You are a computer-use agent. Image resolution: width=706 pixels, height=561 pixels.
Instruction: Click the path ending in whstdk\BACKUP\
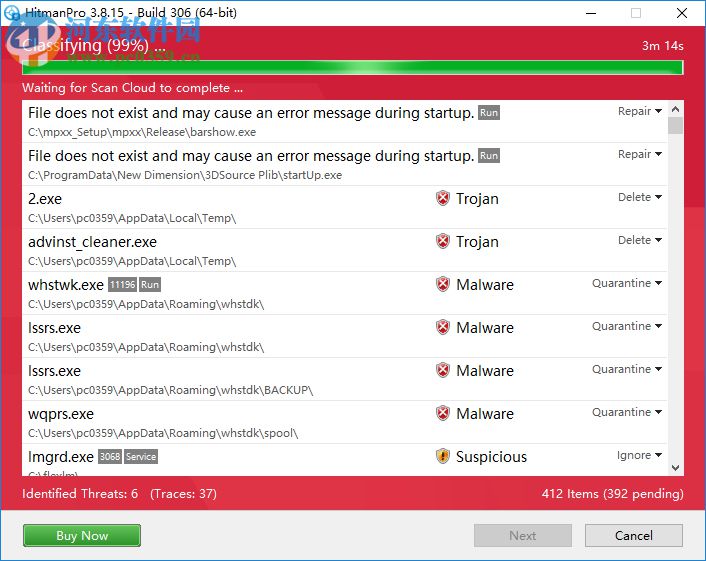pyautogui.click(x=170, y=390)
